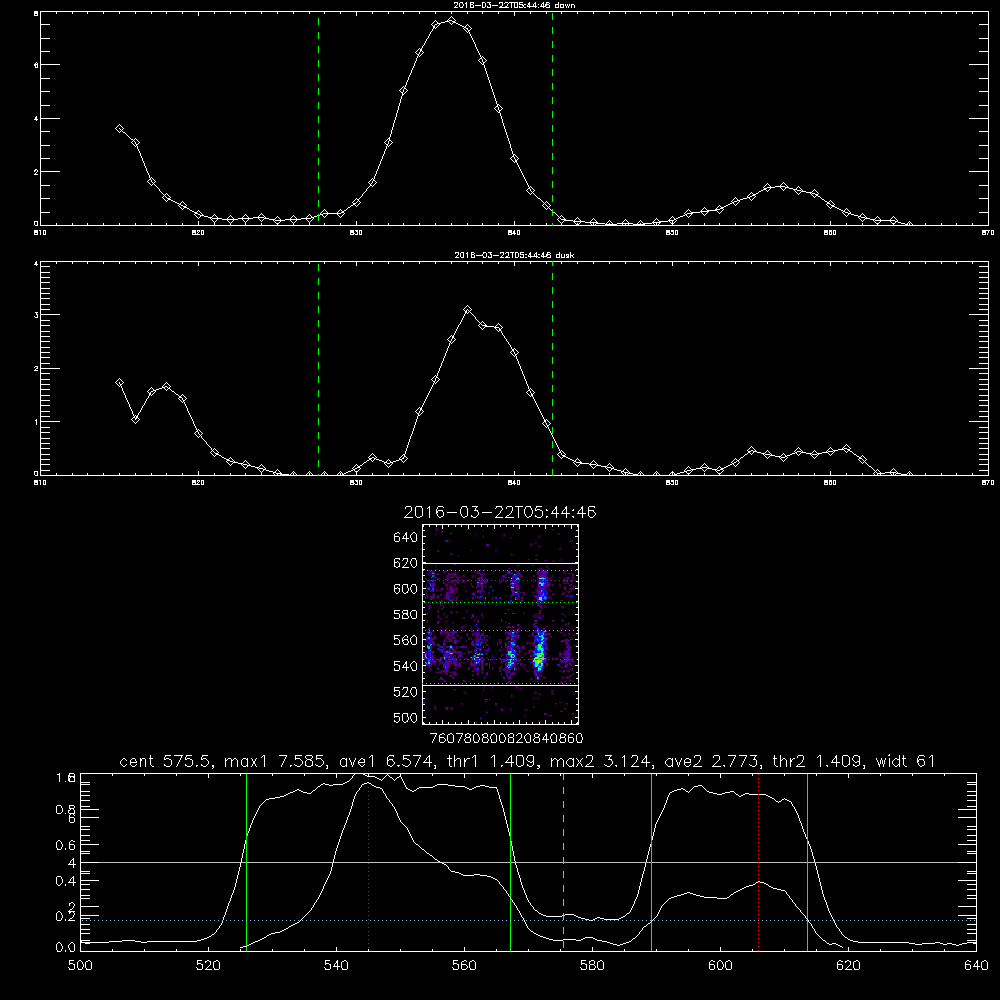Screen dimensions: 1000x1000
Task: Click first diamond data point in dusk plot
Action: [119, 383]
